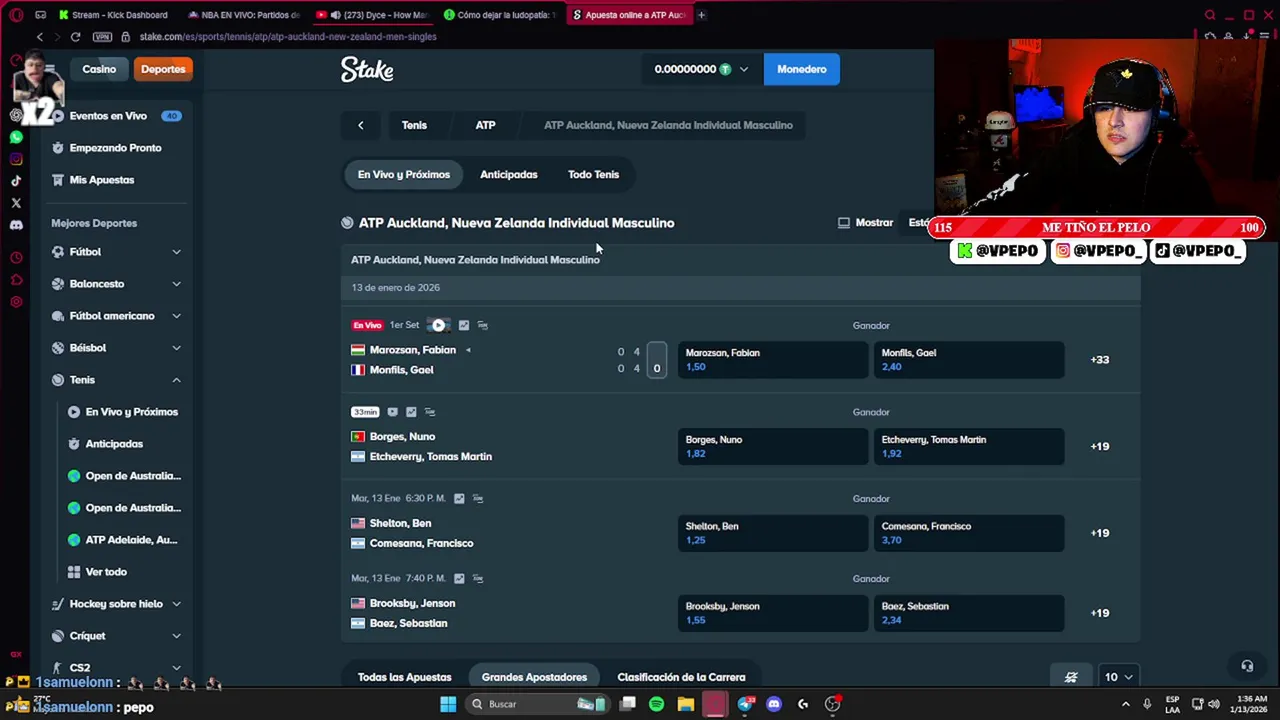This screenshot has height=720, width=1280.
Task: Click the breadcrumb back arrow button
Action: (361, 125)
